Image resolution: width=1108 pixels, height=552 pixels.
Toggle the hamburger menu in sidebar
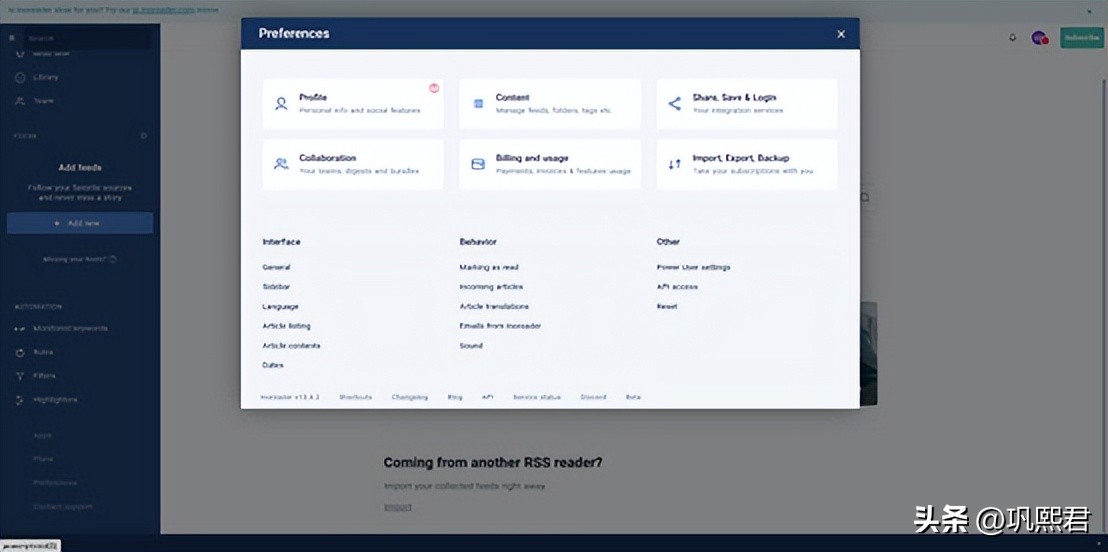tap(12, 38)
